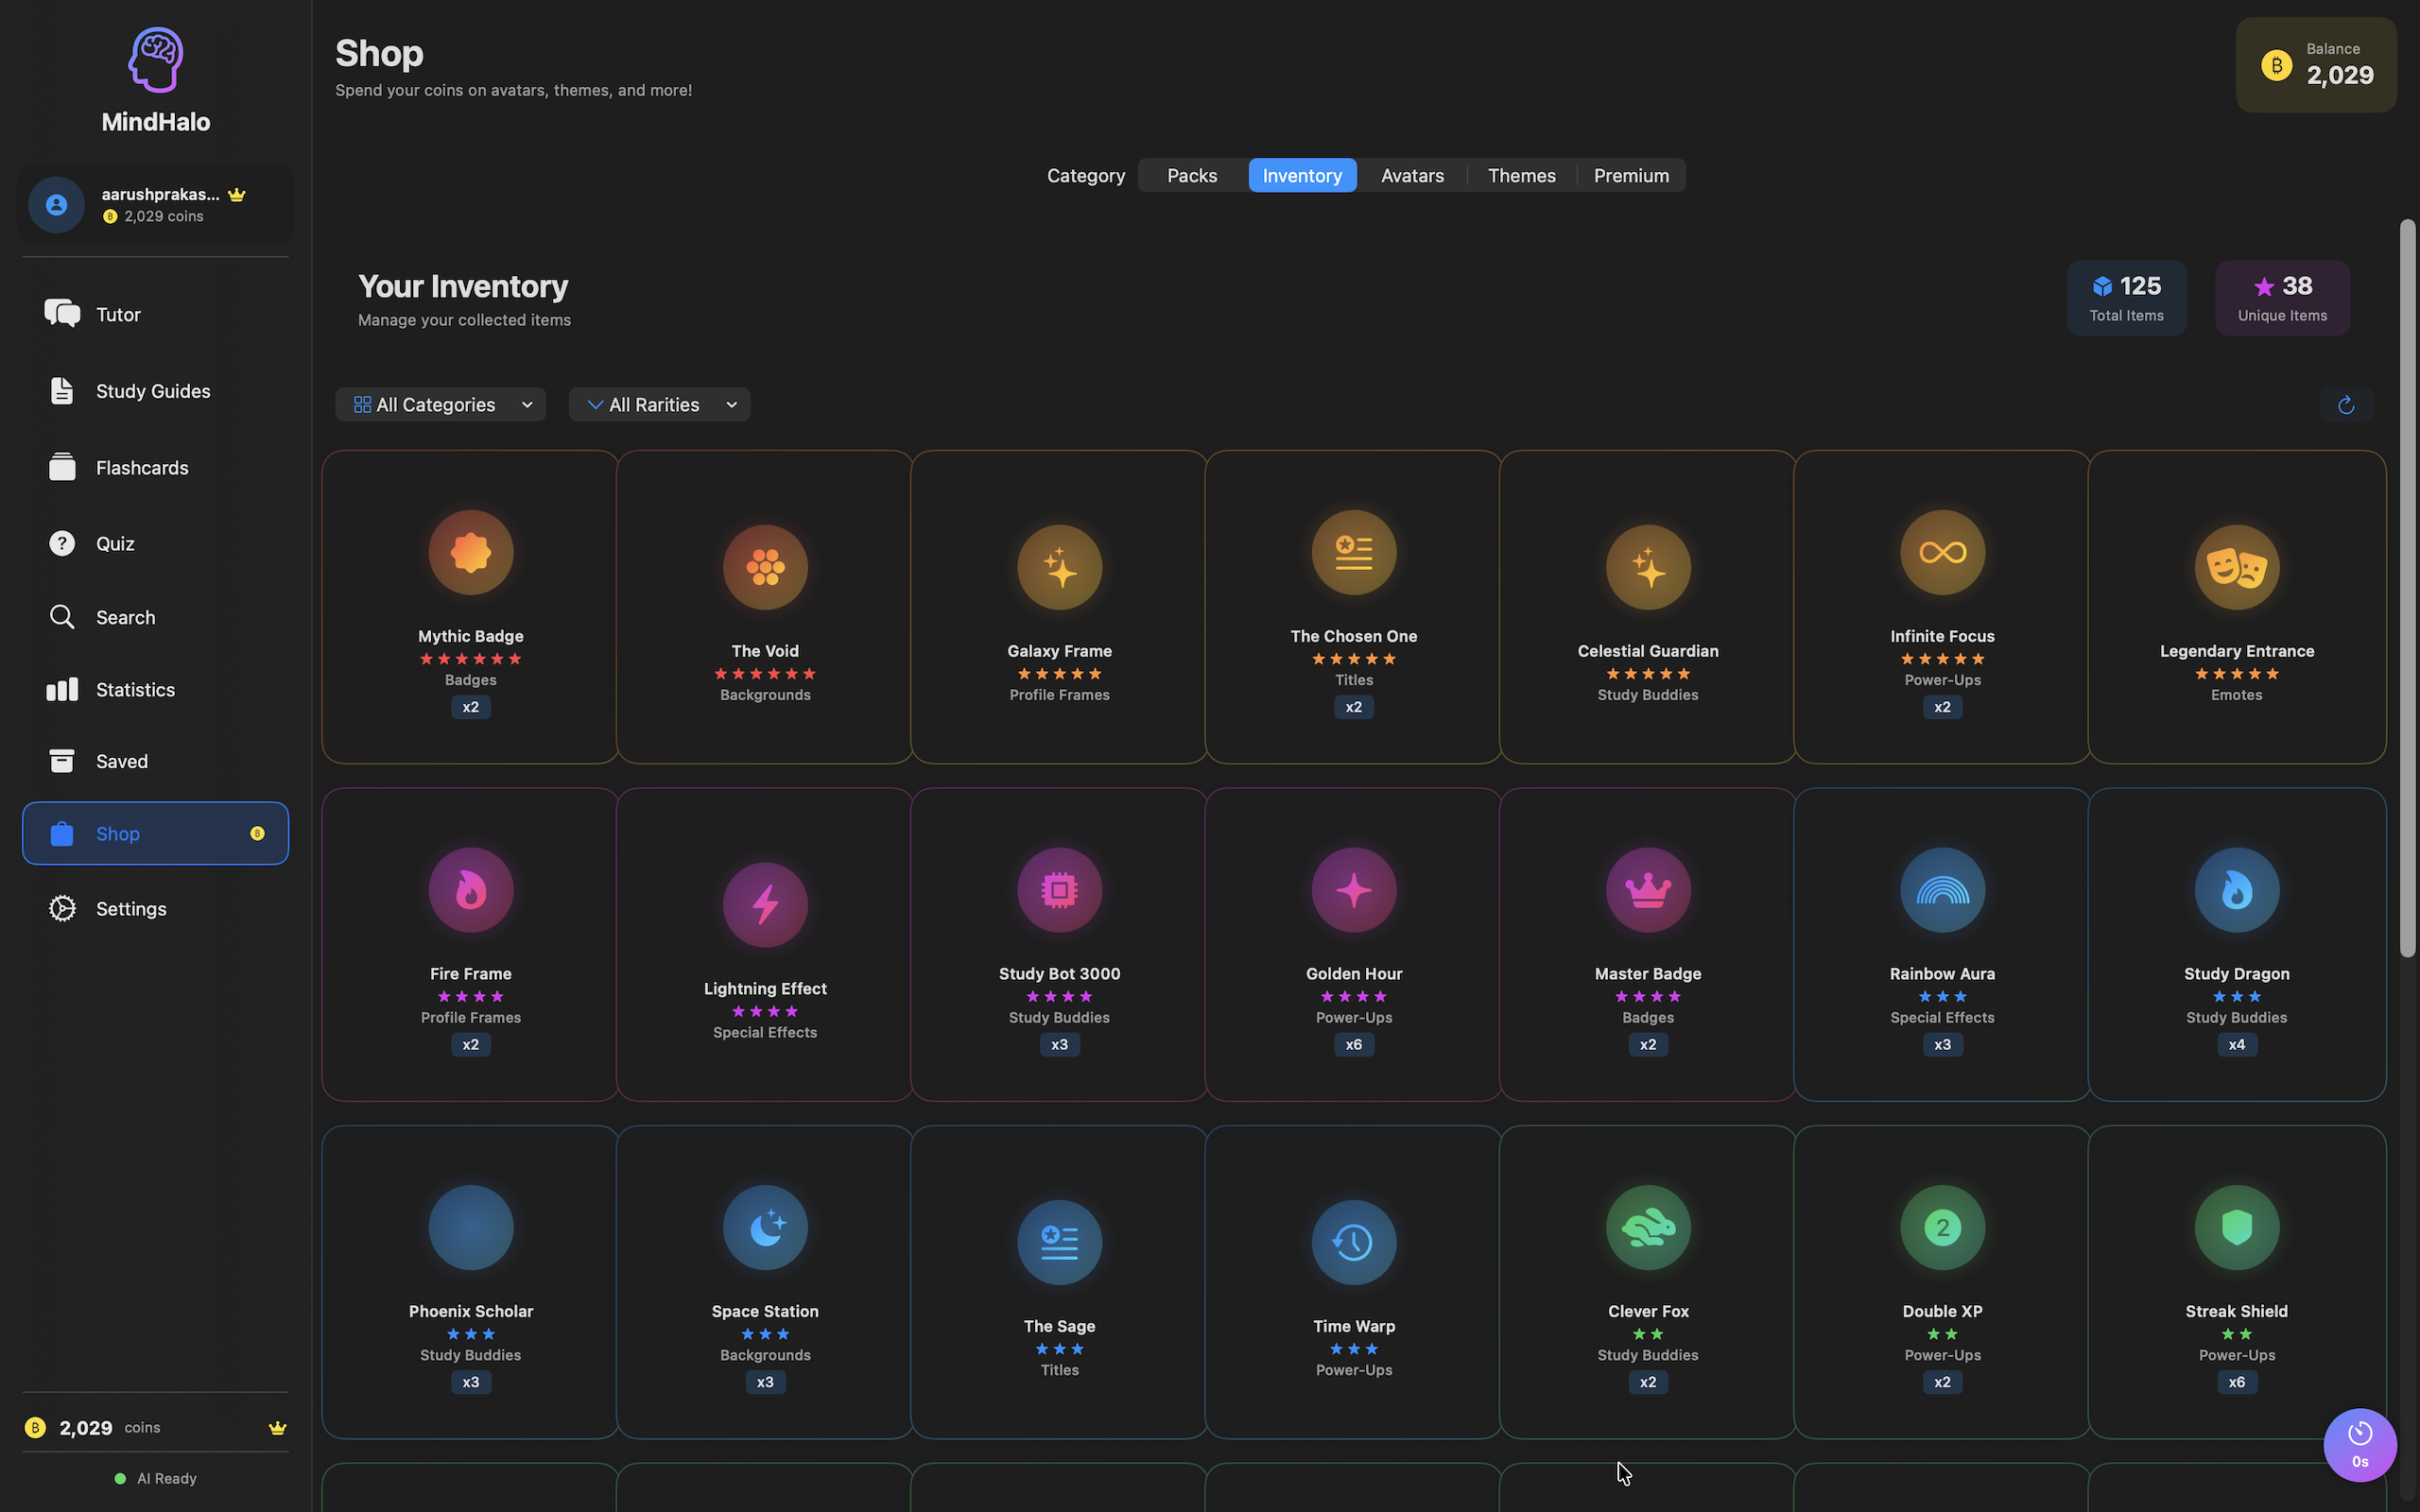The width and height of the screenshot is (2420, 1512).
Task: View the Statistics bar chart icon
Action: click(x=61, y=689)
